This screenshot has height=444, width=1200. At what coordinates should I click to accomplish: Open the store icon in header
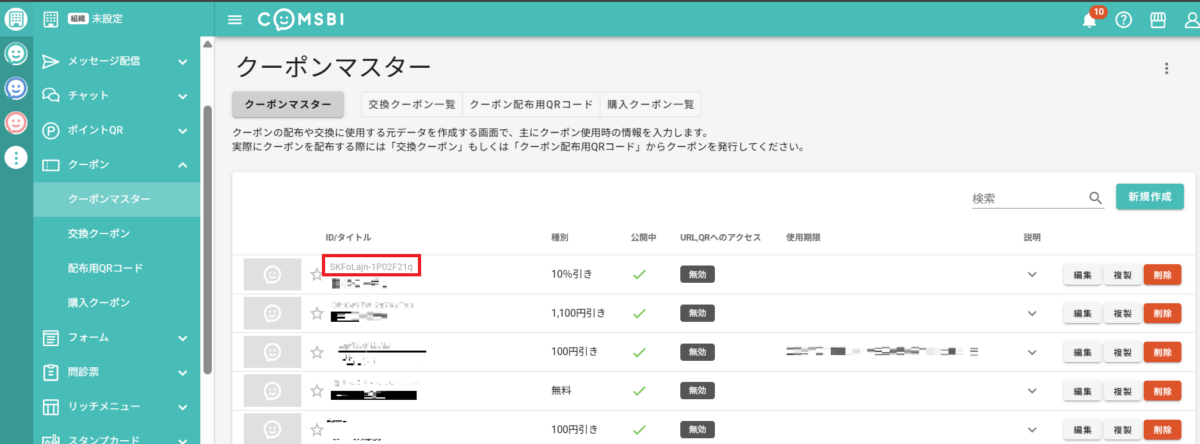pos(1158,20)
